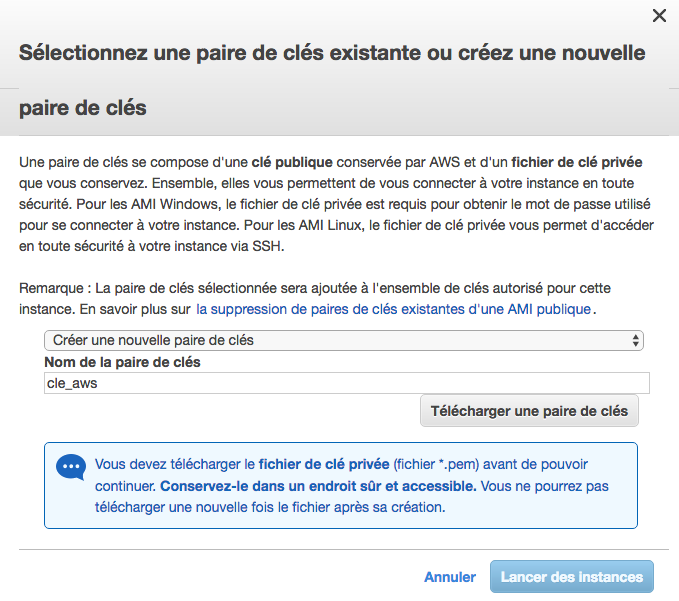Focus the key pair name field 'cle_aws'
The width and height of the screenshot is (679, 601).
[347, 382]
